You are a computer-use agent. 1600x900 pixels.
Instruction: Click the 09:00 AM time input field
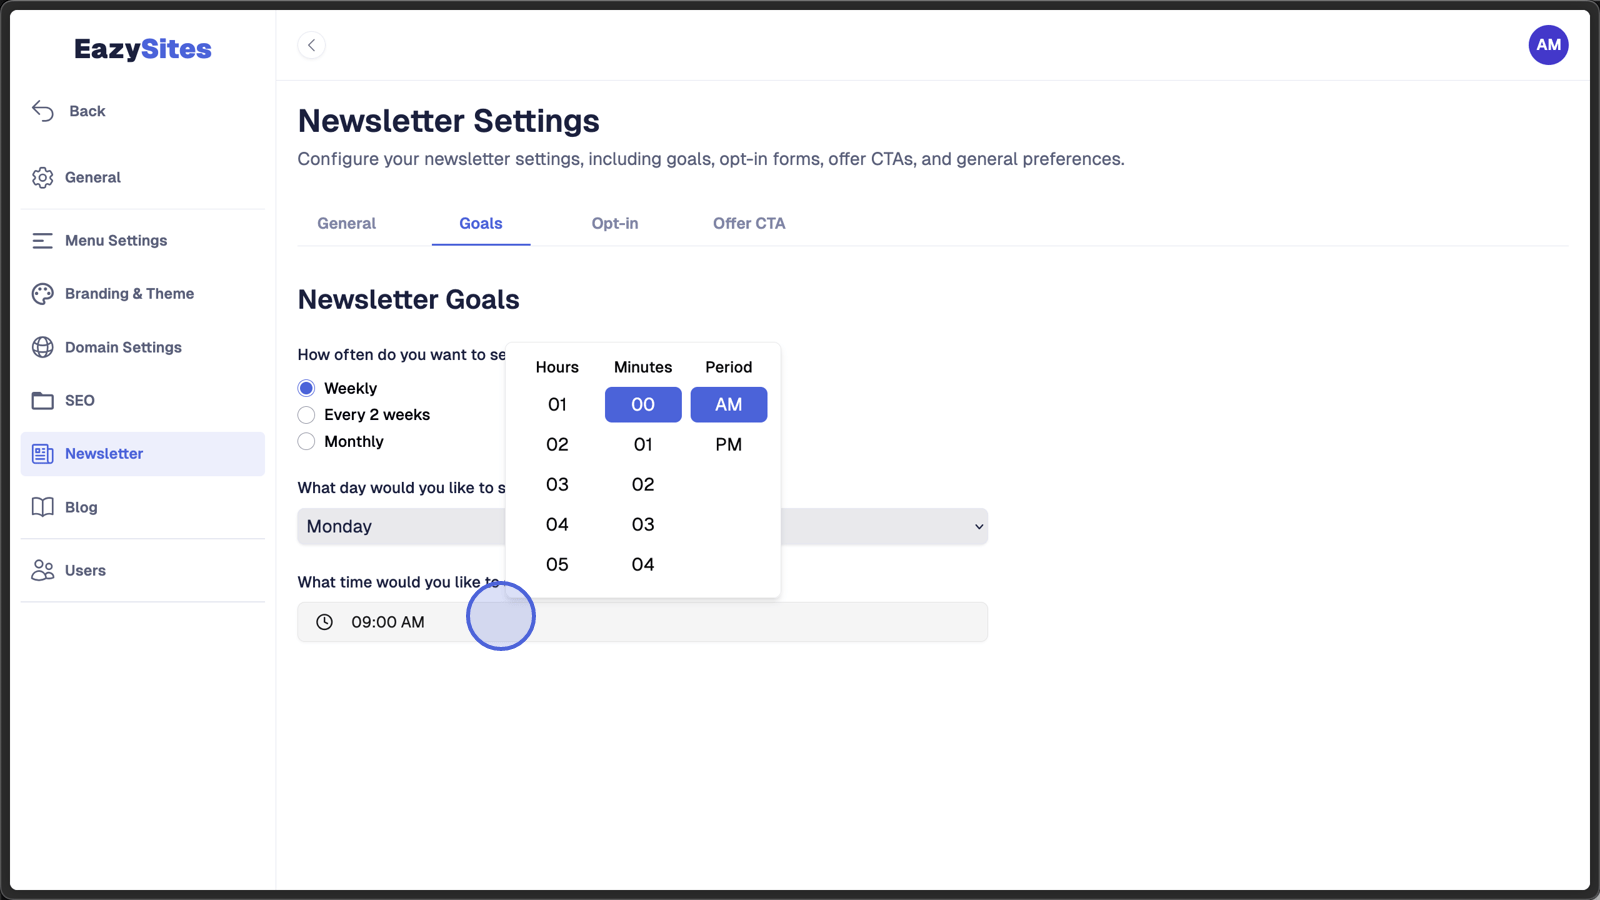coord(642,622)
